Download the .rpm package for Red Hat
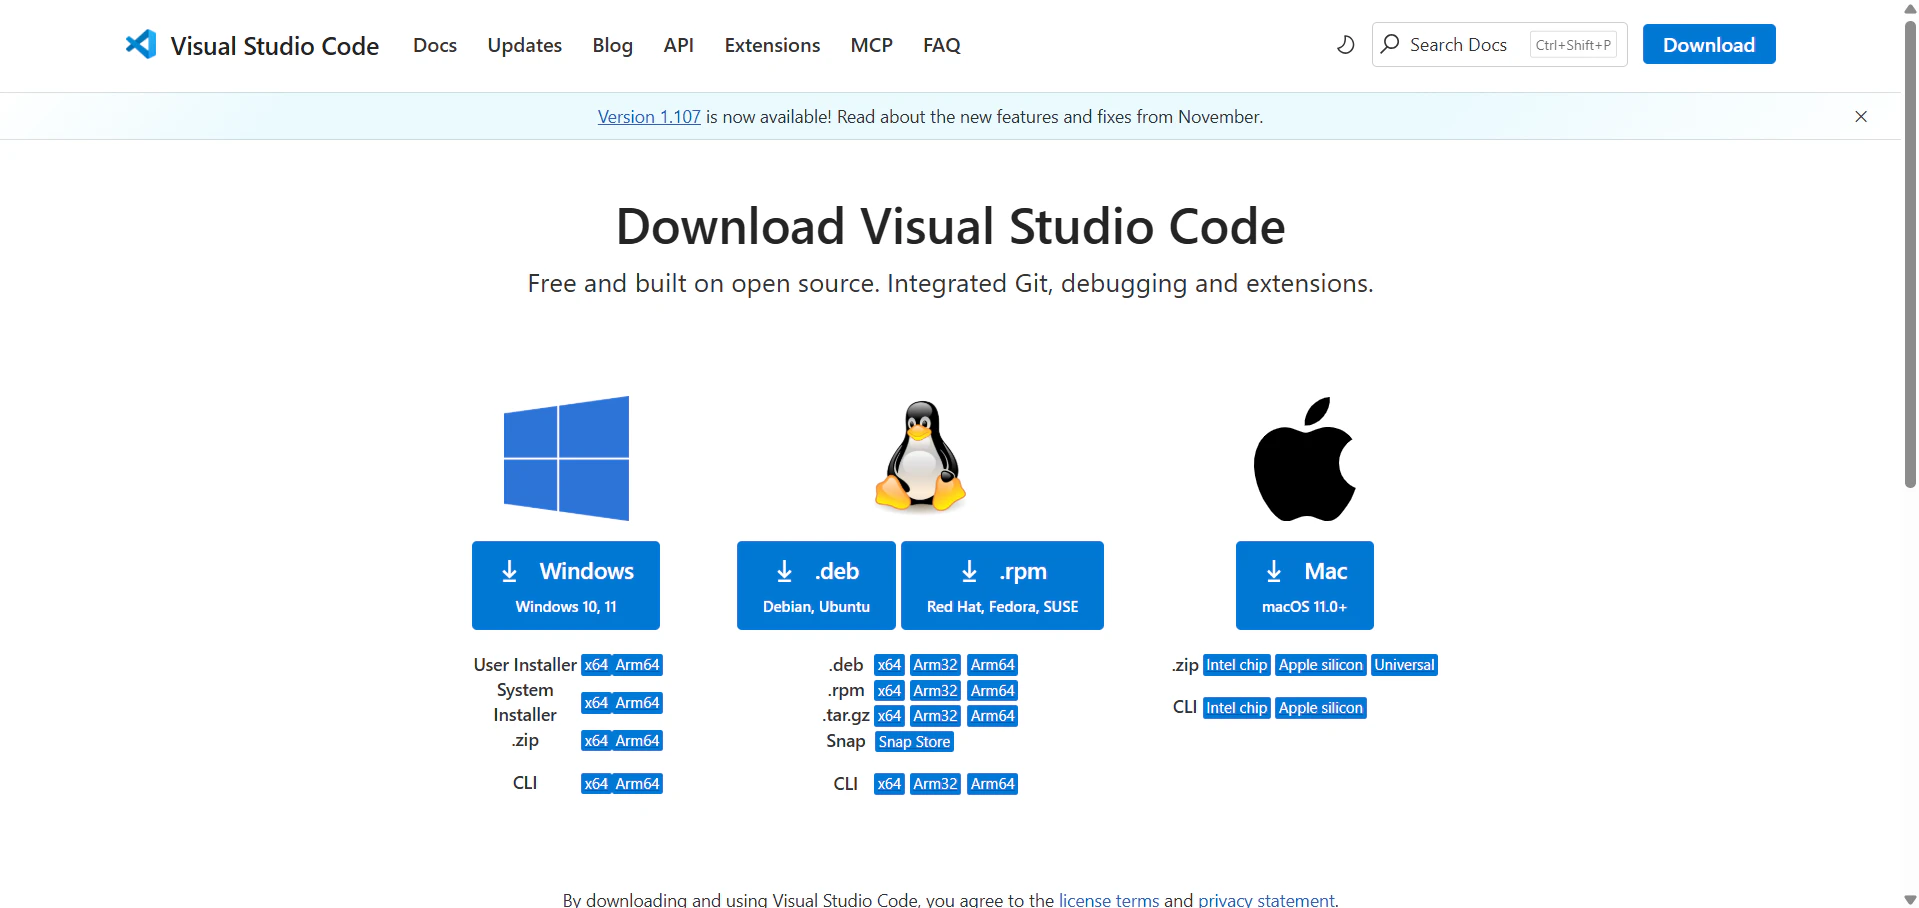Viewport: 1919px width, 908px height. point(1002,586)
